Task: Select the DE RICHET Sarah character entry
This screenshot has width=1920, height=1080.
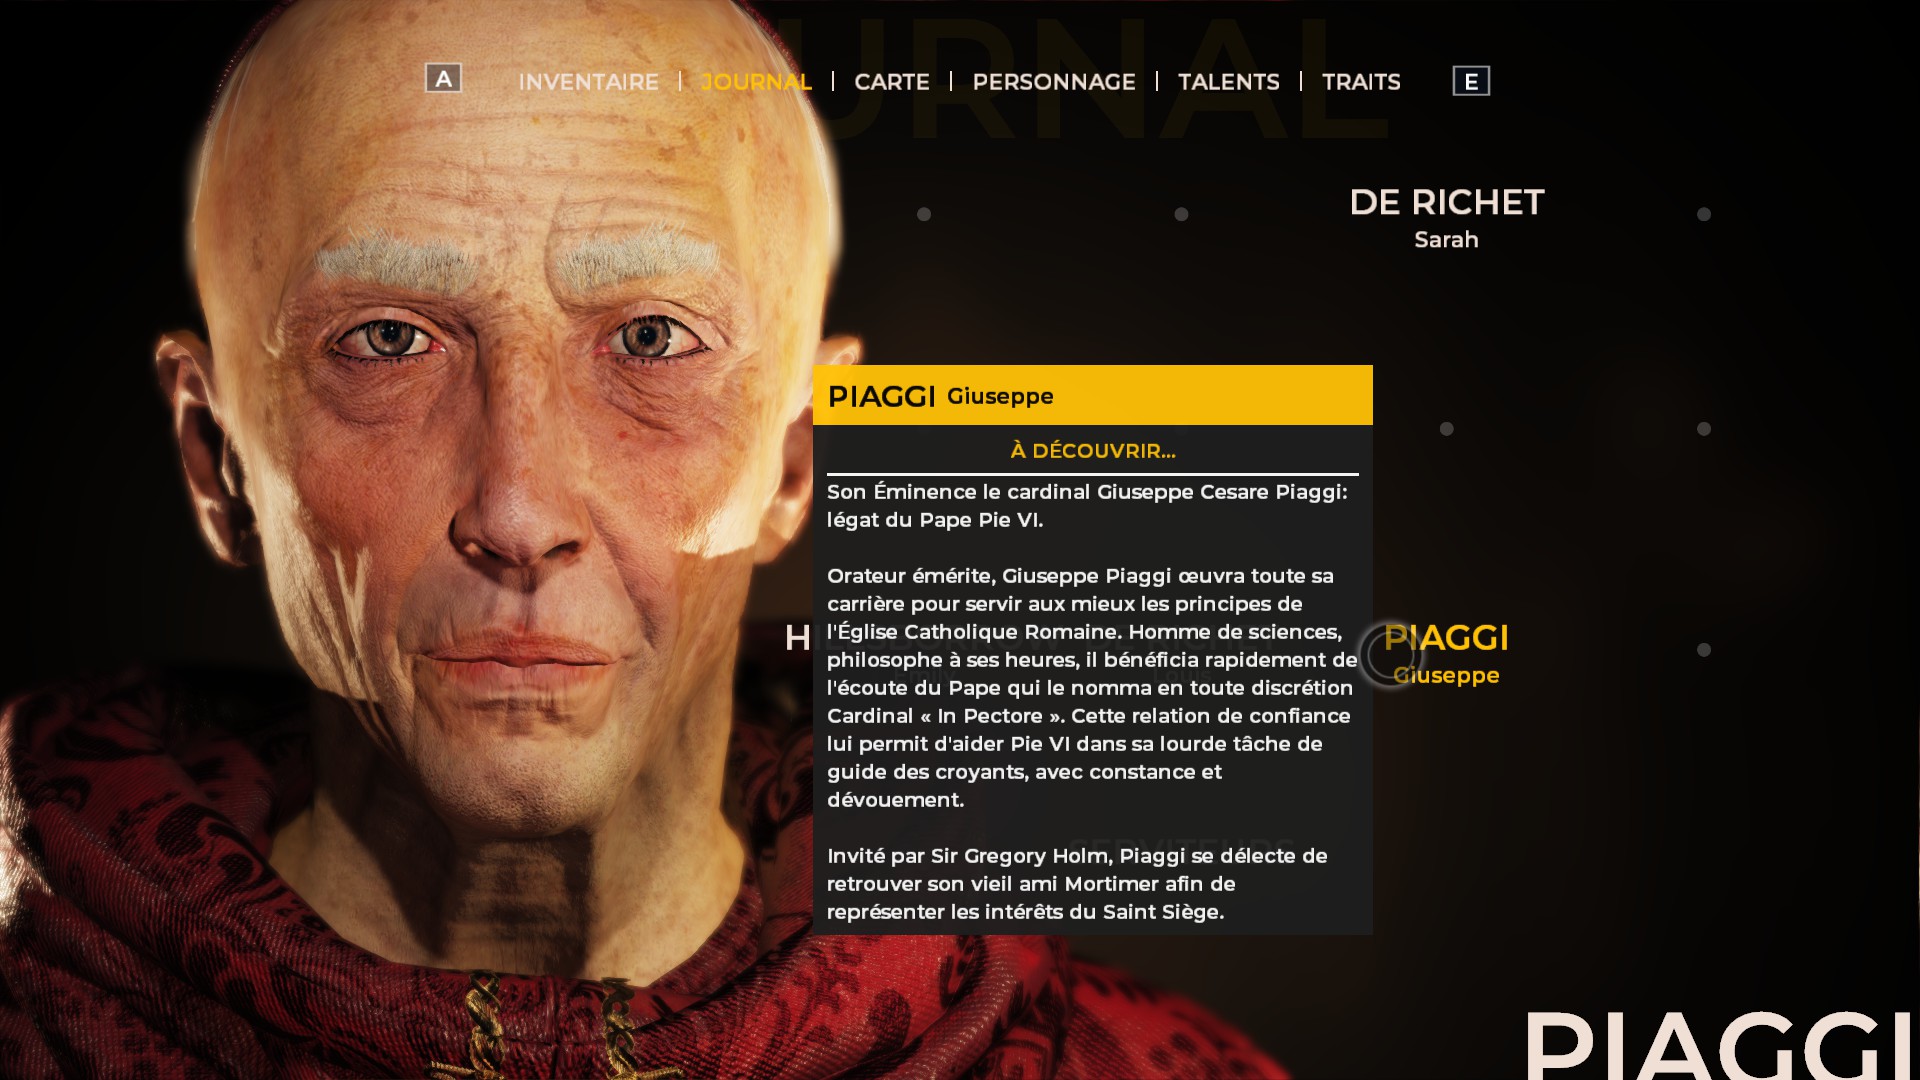Action: 1446,217
